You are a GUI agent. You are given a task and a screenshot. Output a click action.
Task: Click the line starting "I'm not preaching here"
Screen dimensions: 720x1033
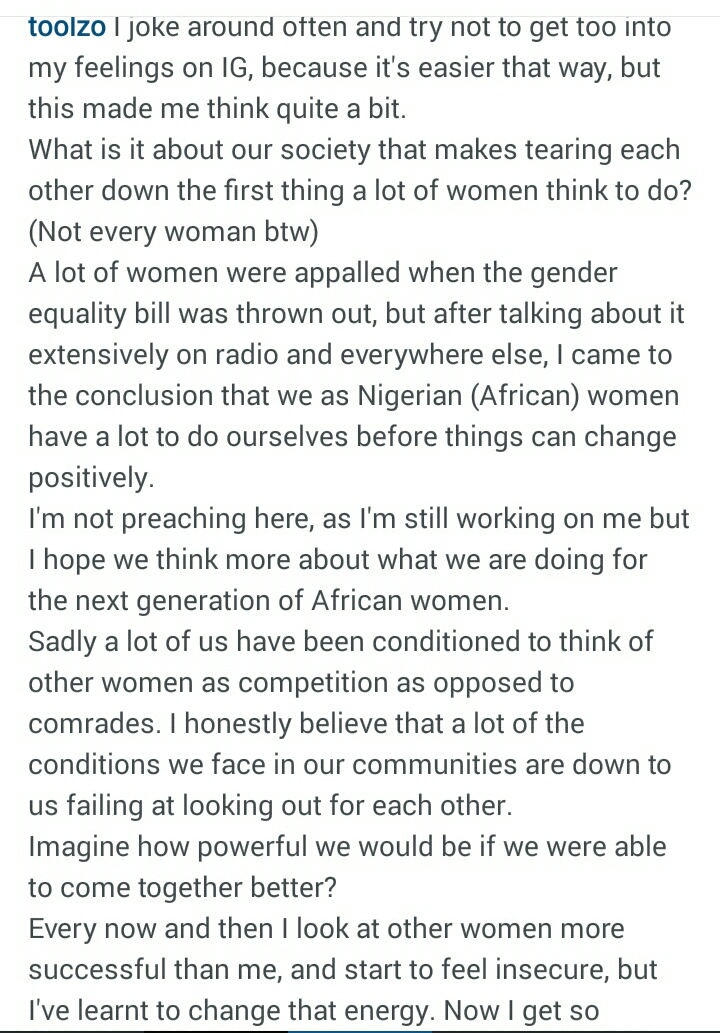point(359,519)
